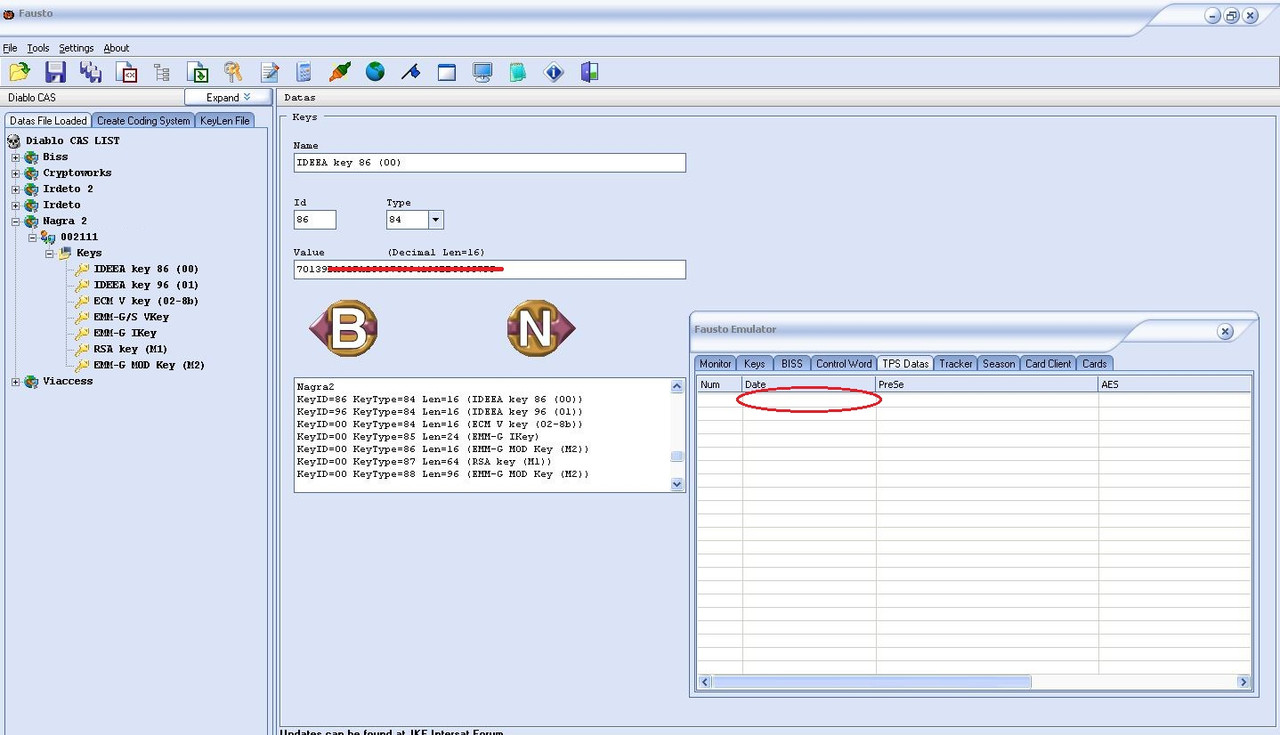Screen dimensions: 1280x735
Task: Switch to Season tab in emulator
Action: (x=998, y=363)
